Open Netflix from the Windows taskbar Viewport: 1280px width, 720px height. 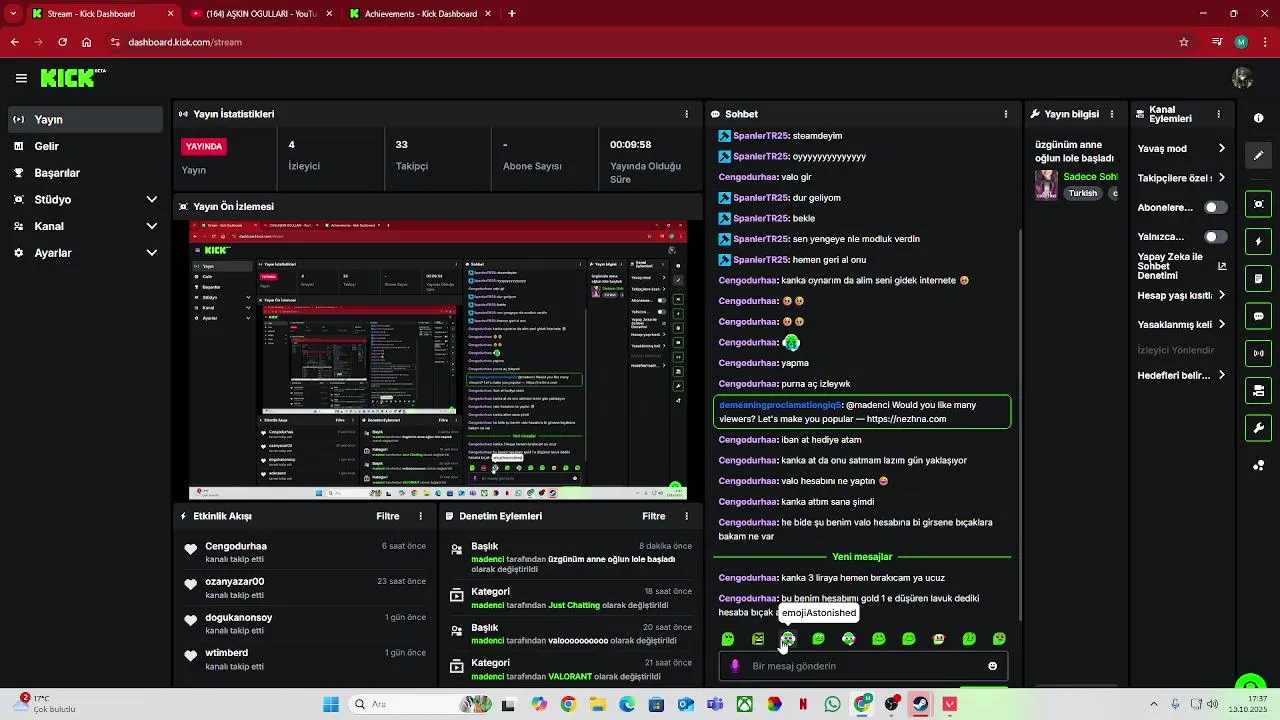tap(803, 704)
